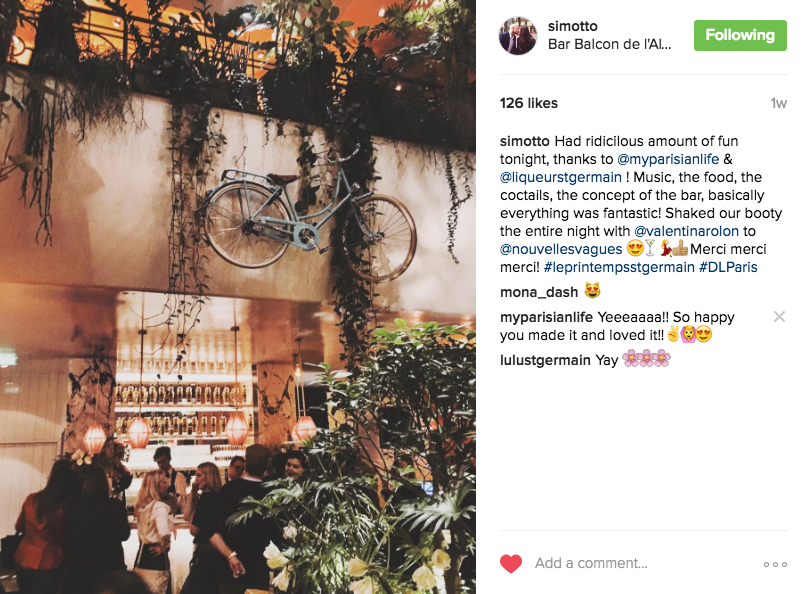Screen dimensions: 805x594
Task: Click the bicycle photo of the post
Action: click(x=238, y=297)
